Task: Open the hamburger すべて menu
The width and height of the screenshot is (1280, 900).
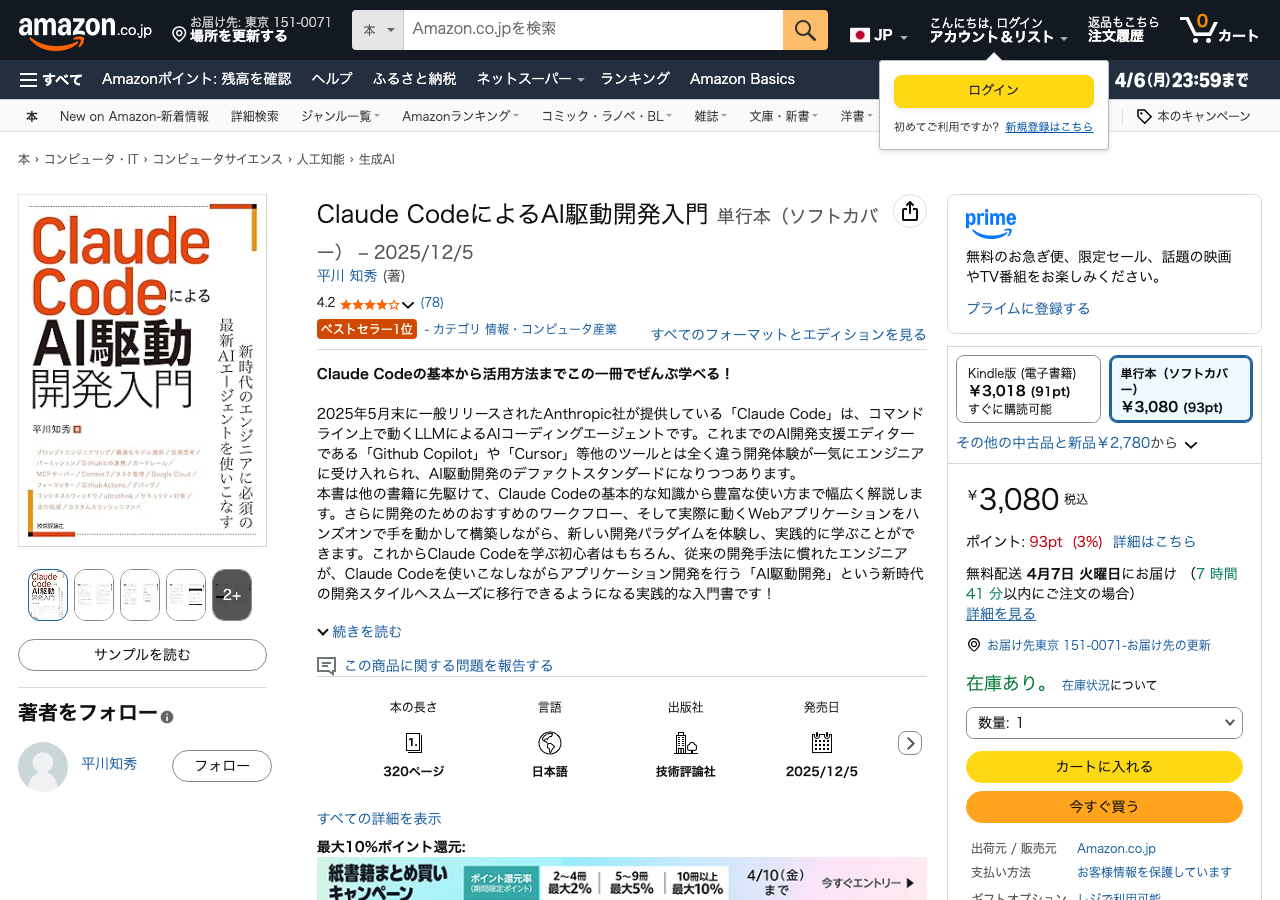Action: (51, 79)
